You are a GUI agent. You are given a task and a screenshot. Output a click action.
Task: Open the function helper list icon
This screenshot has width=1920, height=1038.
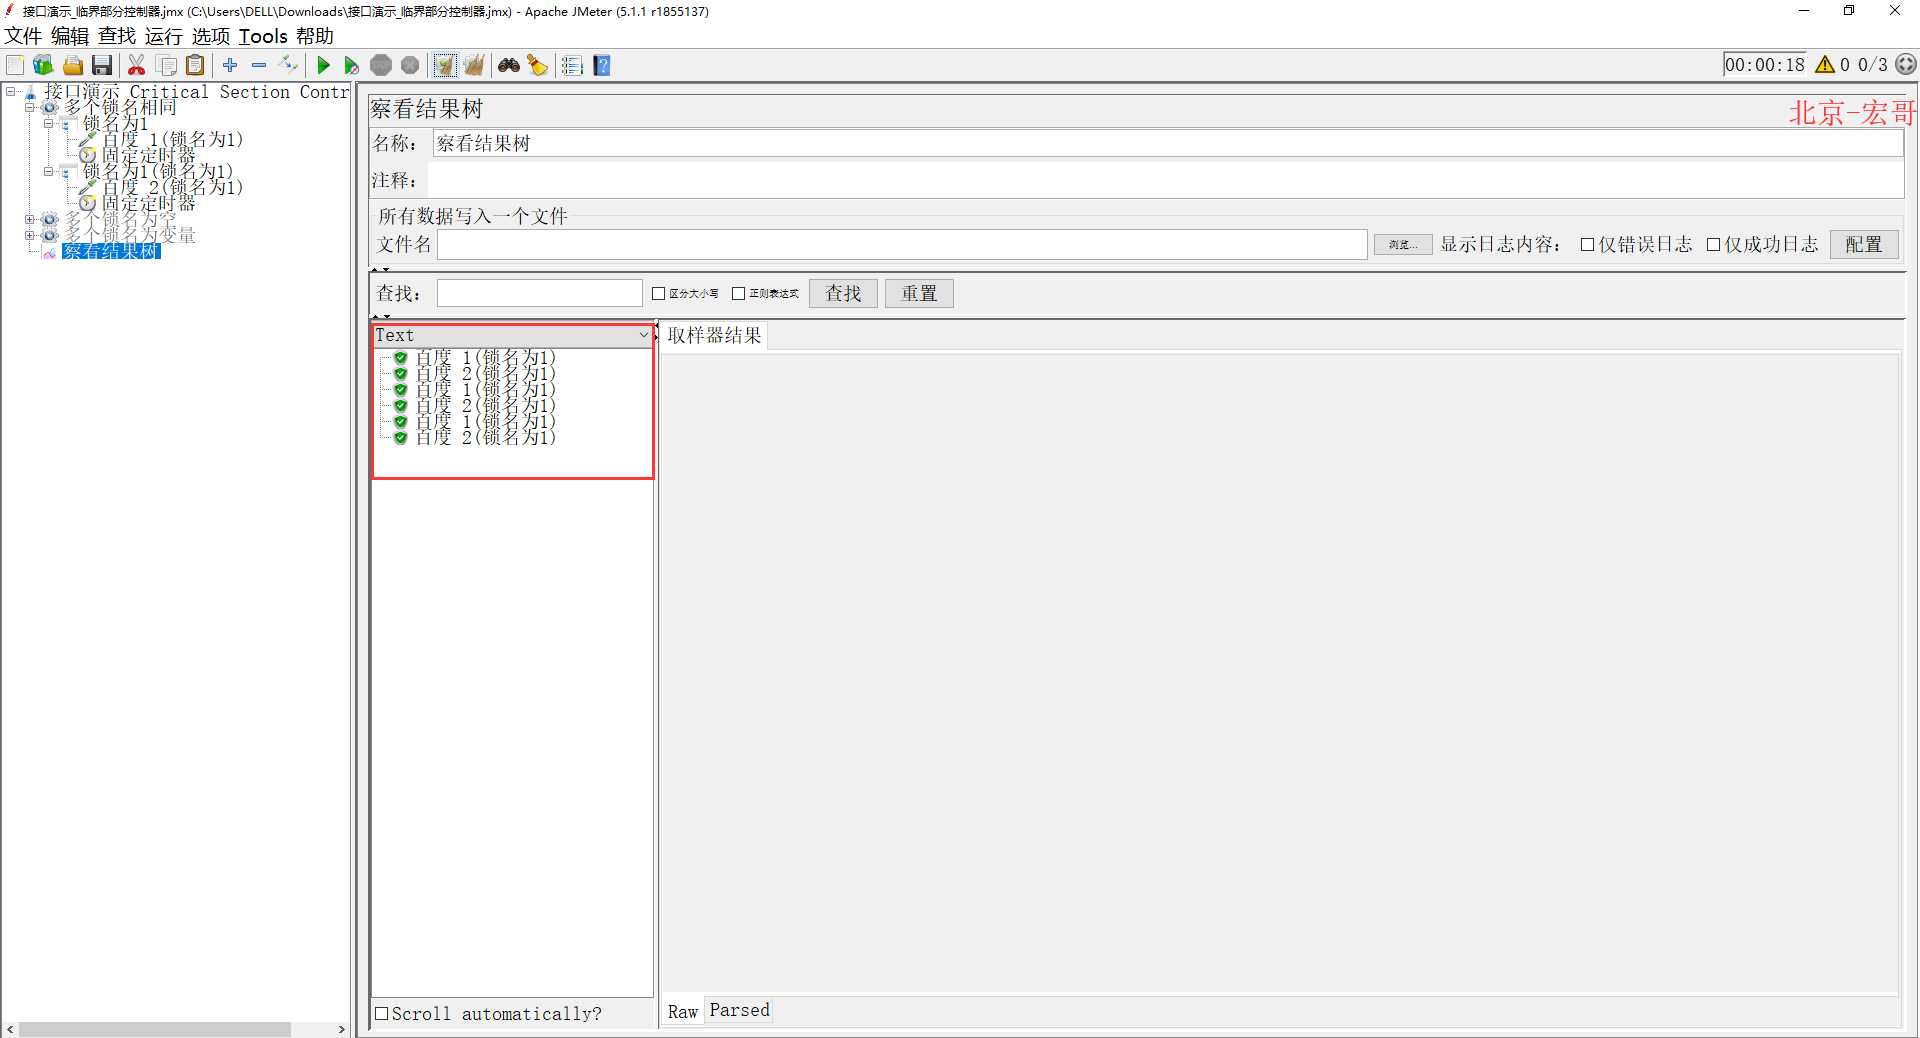(x=572, y=65)
